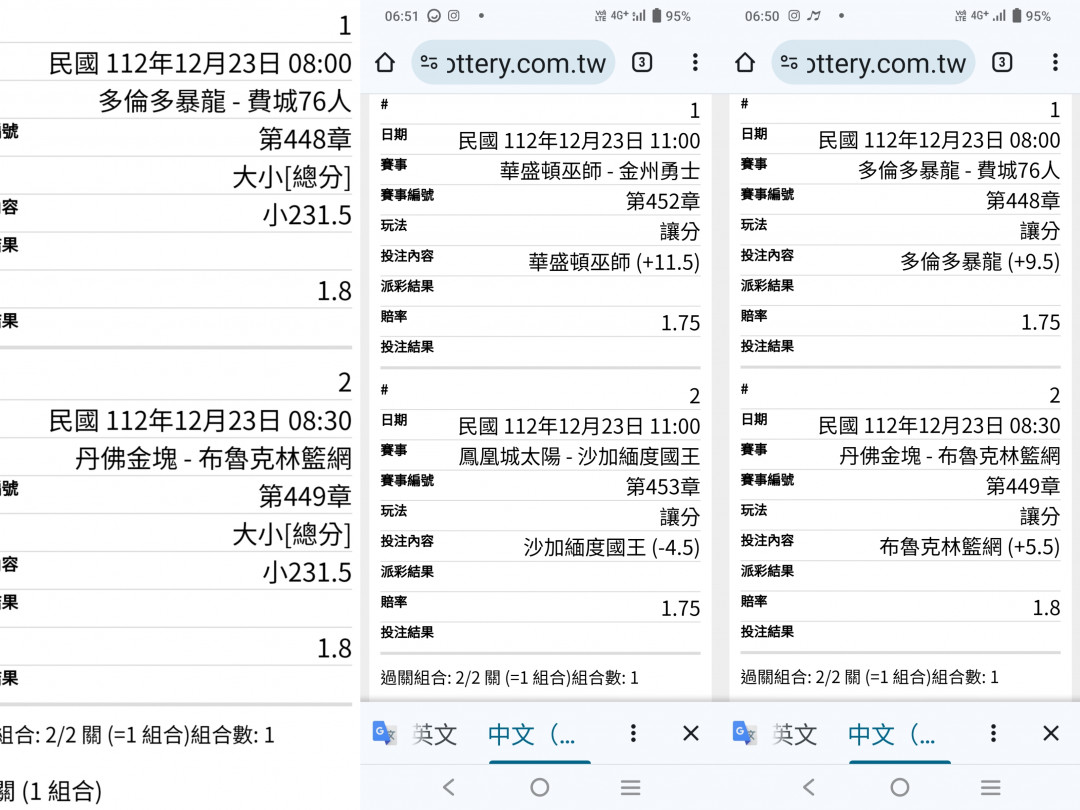Click middle phone date 民國 112年12月23日 11:00 of entry 1
1080x810 pixels.
579,141
